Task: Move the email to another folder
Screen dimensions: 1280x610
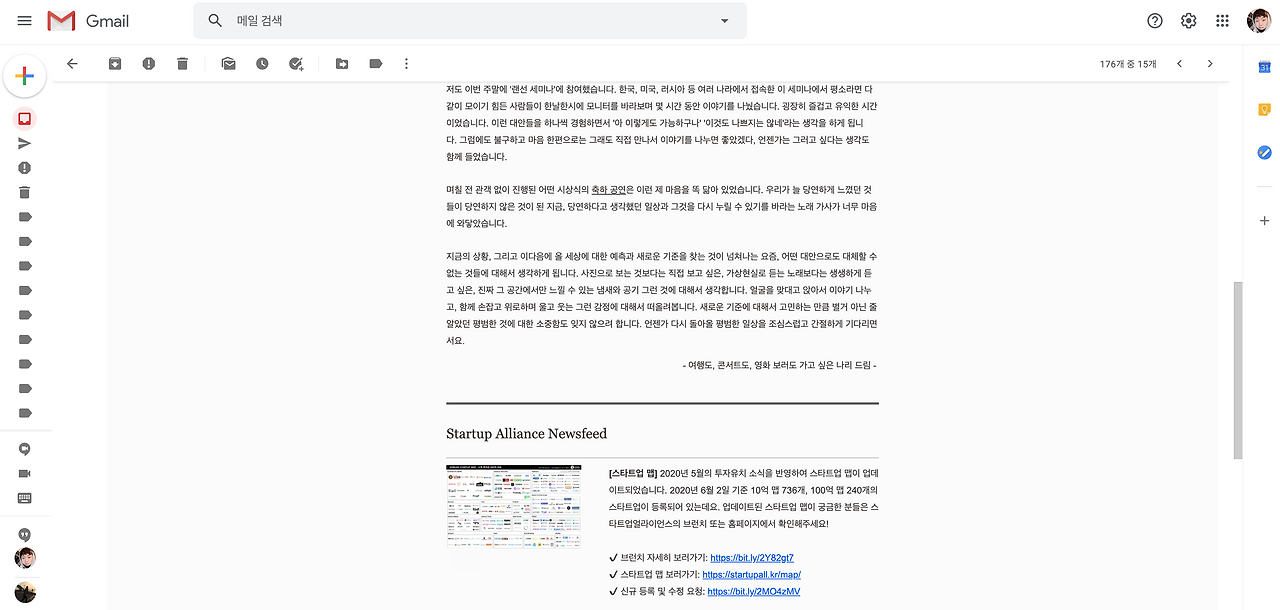Action: pyautogui.click(x=341, y=62)
